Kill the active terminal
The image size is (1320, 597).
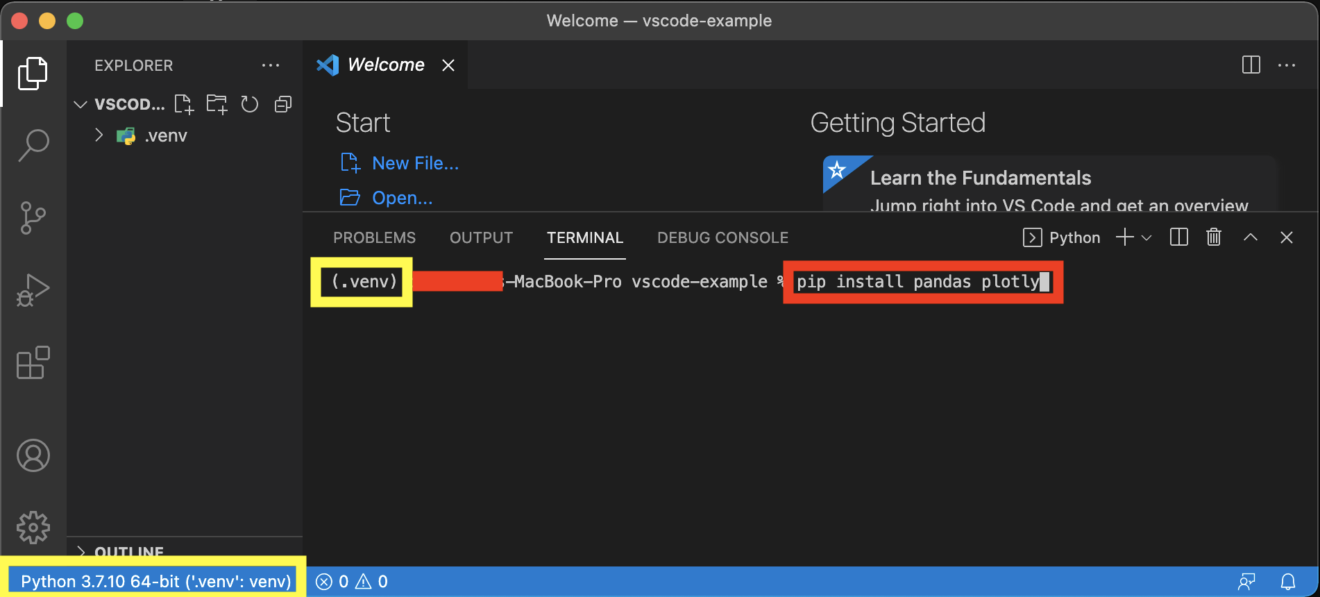click(x=1213, y=237)
